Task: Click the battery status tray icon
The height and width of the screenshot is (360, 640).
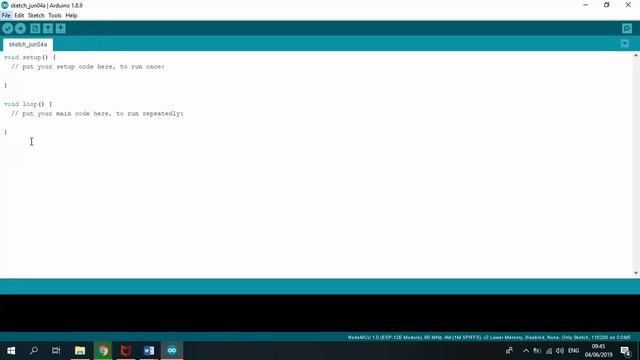Action: pos(537,351)
